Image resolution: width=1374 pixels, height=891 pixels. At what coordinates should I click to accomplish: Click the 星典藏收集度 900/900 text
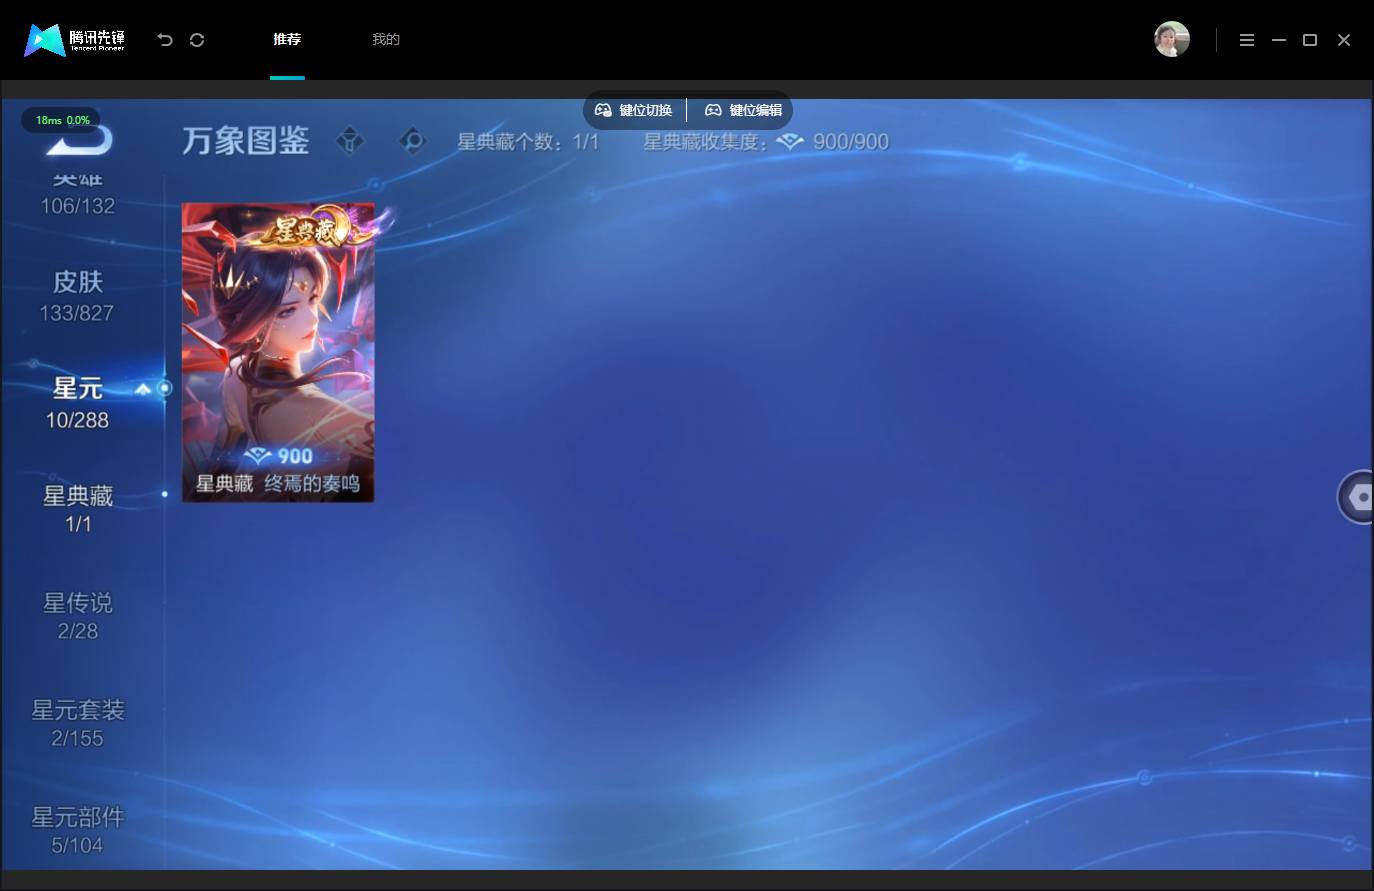pyautogui.click(x=766, y=142)
